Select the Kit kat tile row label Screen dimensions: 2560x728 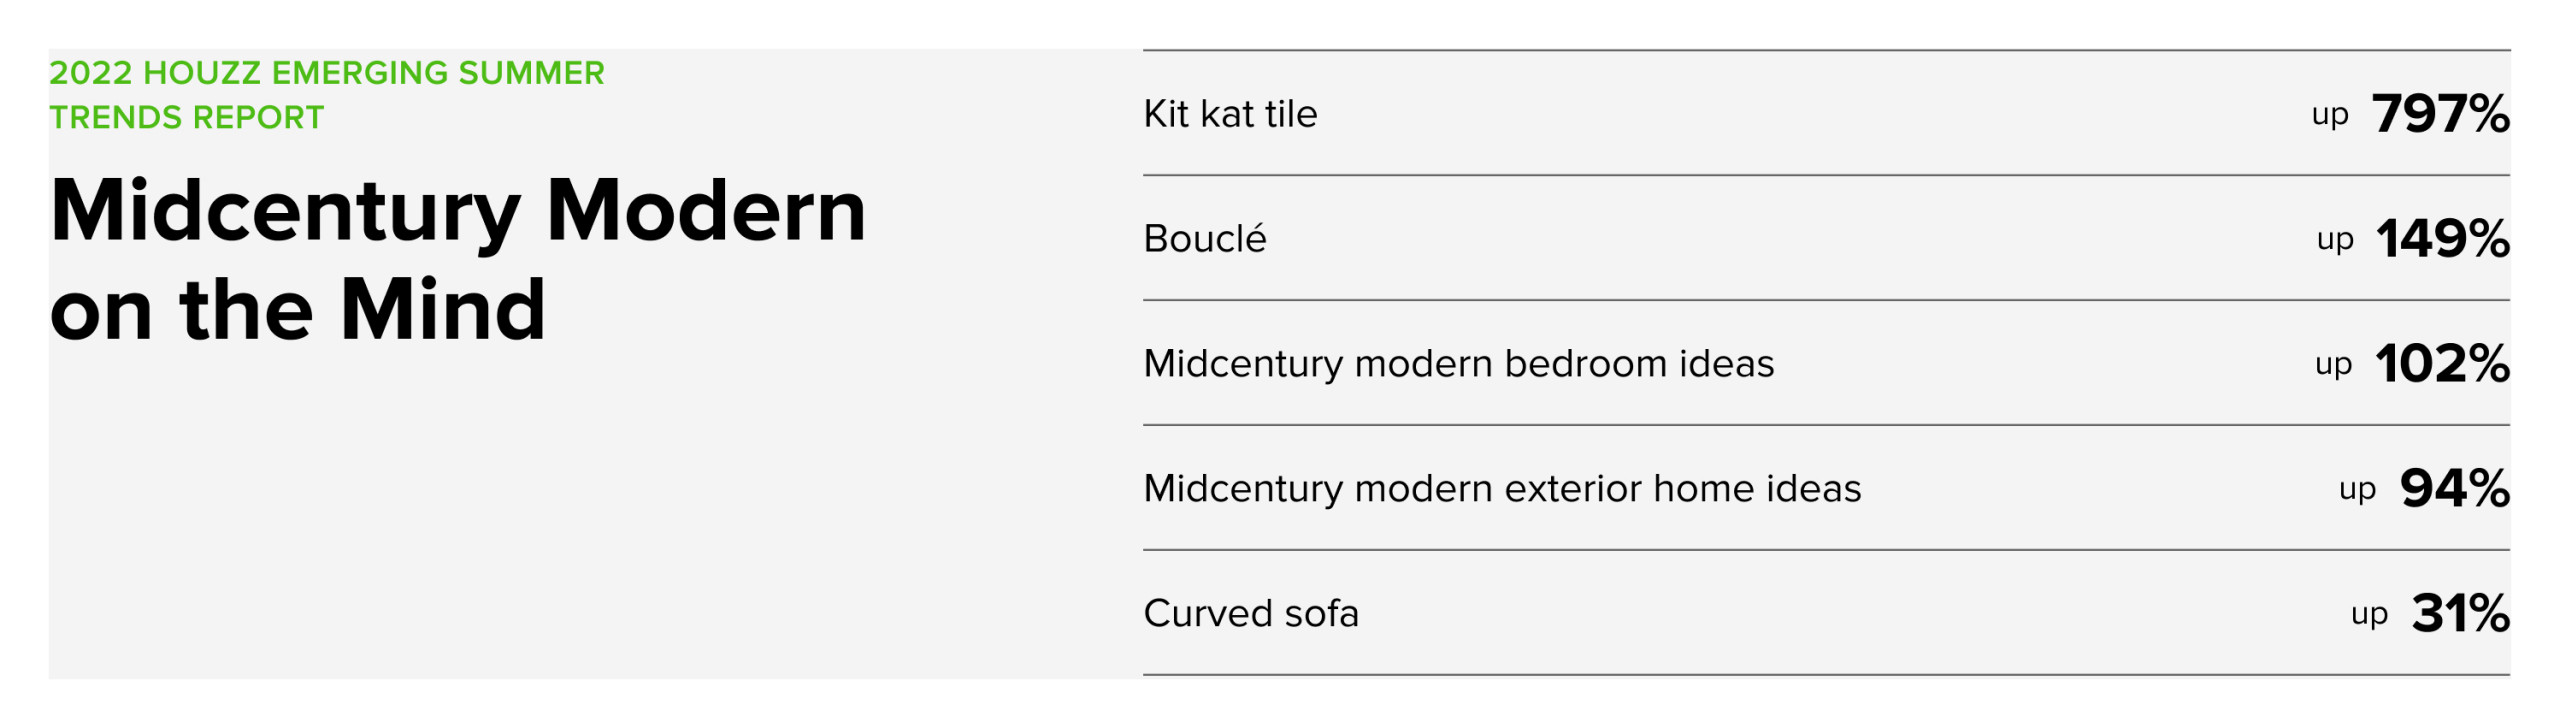click(x=1230, y=114)
